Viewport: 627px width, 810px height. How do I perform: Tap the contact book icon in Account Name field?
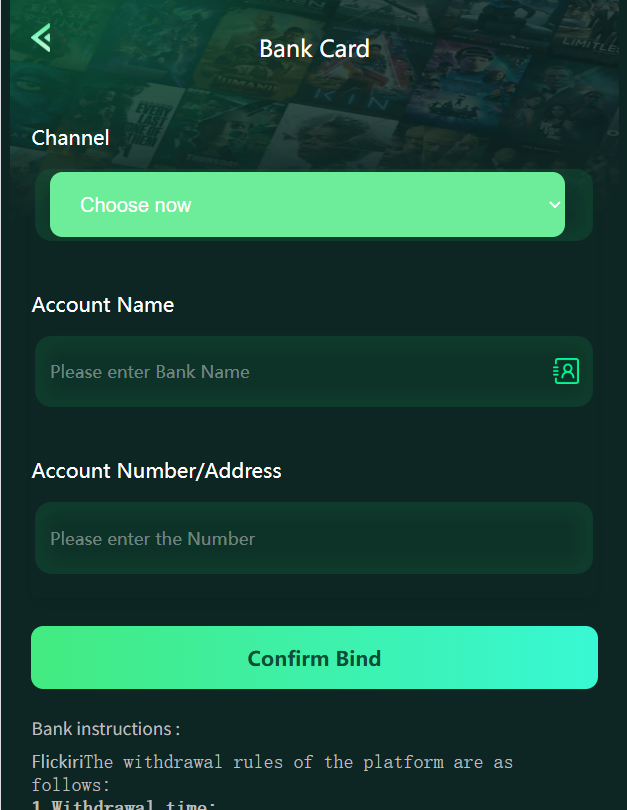566,371
